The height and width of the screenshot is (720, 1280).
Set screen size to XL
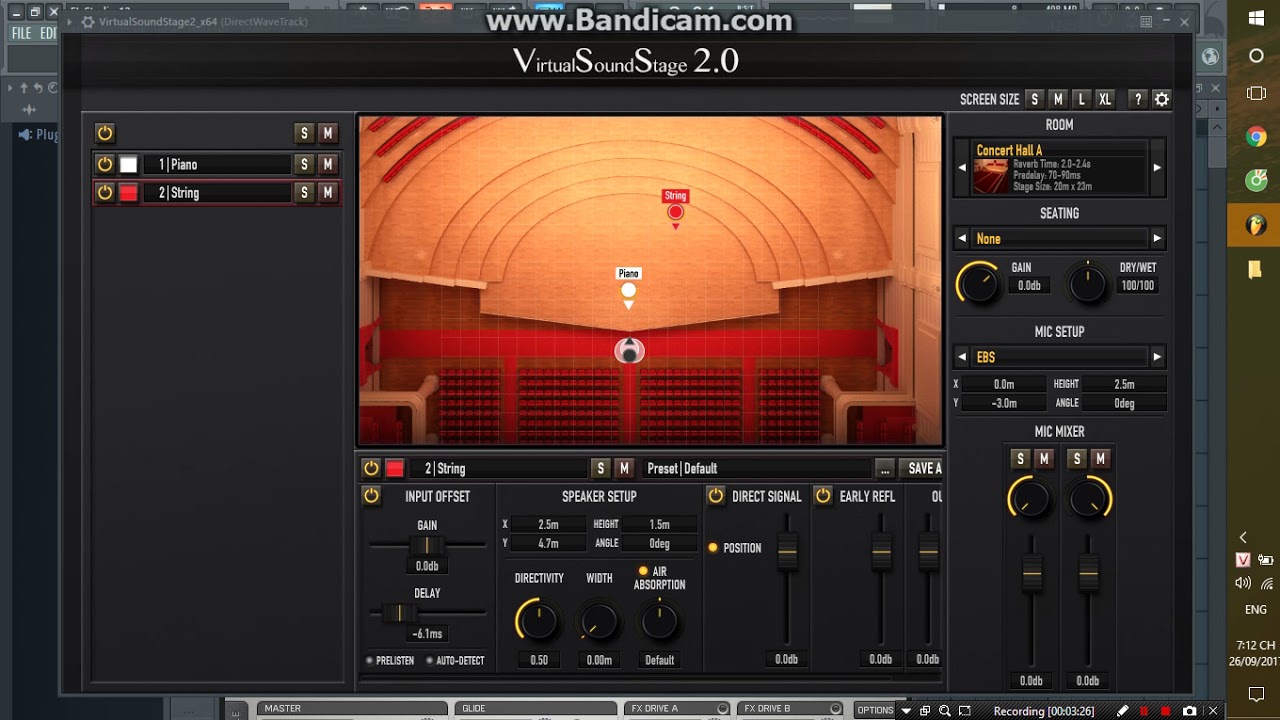[x=1105, y=99]
